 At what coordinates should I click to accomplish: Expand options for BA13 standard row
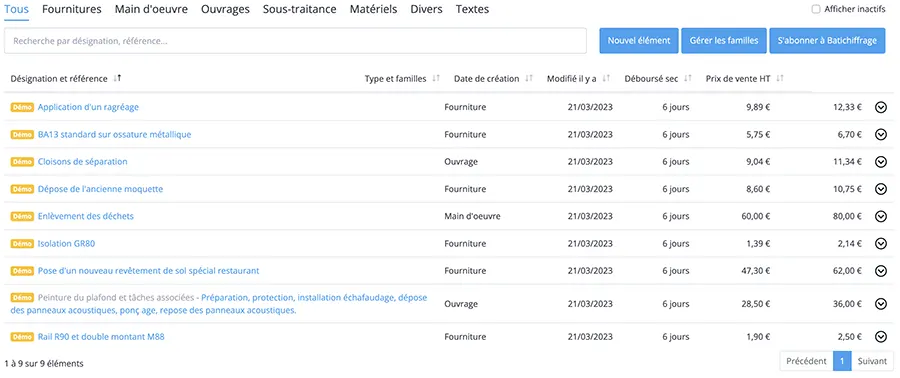881,134
